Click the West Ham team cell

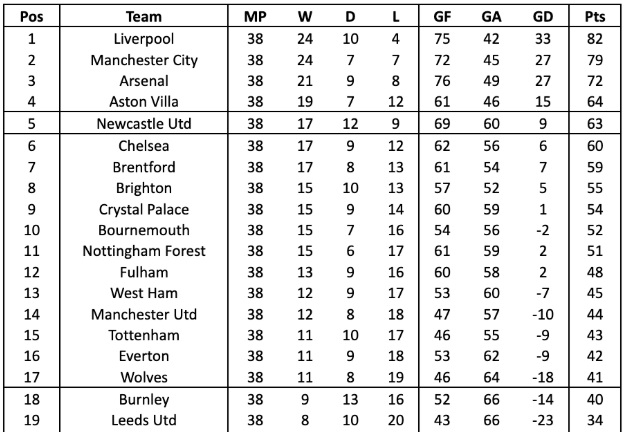click(x=144, y=293)
